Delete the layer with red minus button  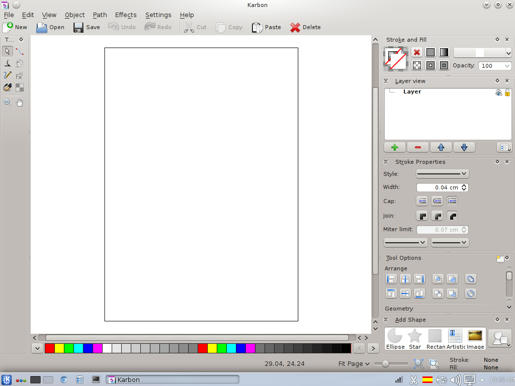coord(418,147)
